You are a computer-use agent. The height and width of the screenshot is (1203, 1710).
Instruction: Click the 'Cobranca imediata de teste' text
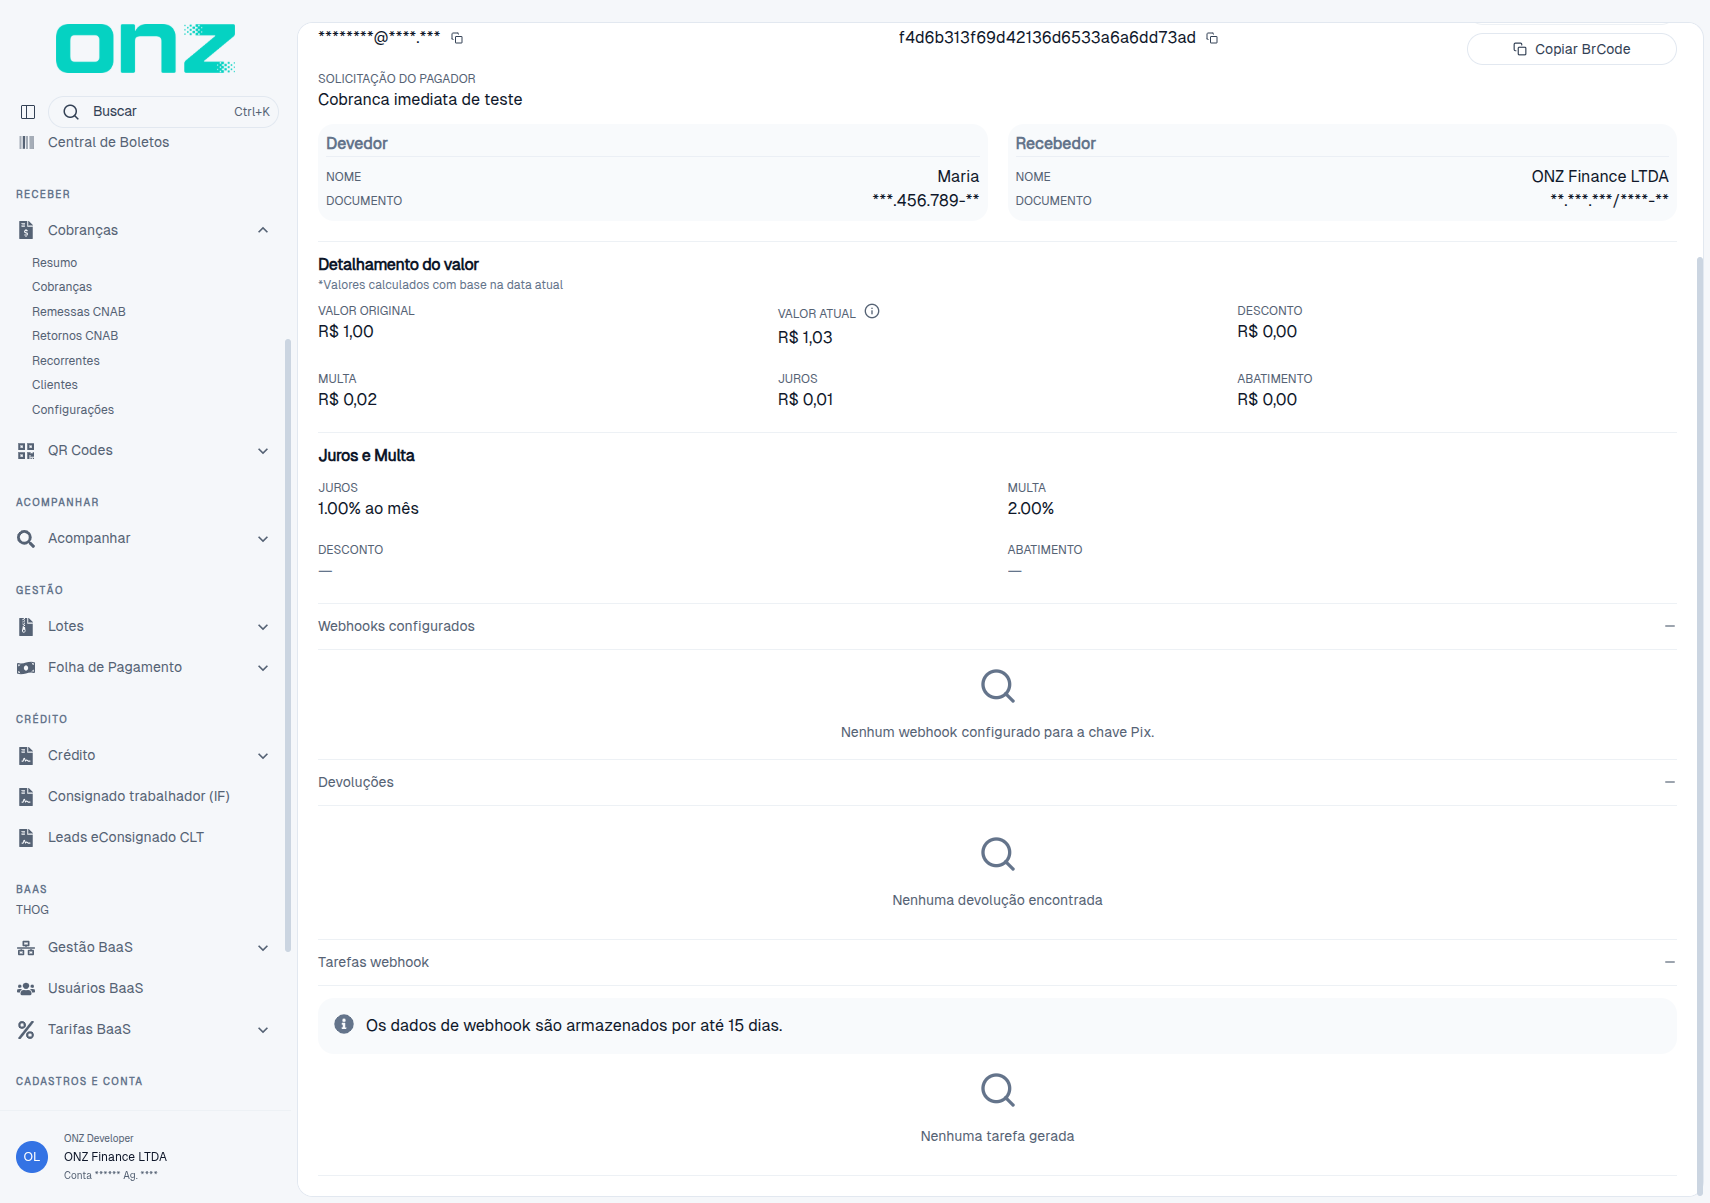[420, 99]
